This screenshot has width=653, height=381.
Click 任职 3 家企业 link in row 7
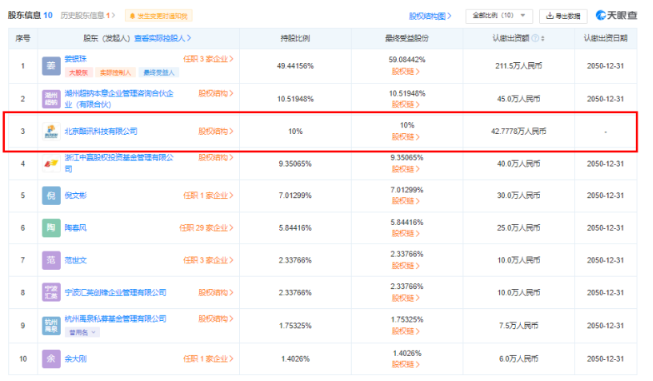pyautogui.click(x=208, y=260)
